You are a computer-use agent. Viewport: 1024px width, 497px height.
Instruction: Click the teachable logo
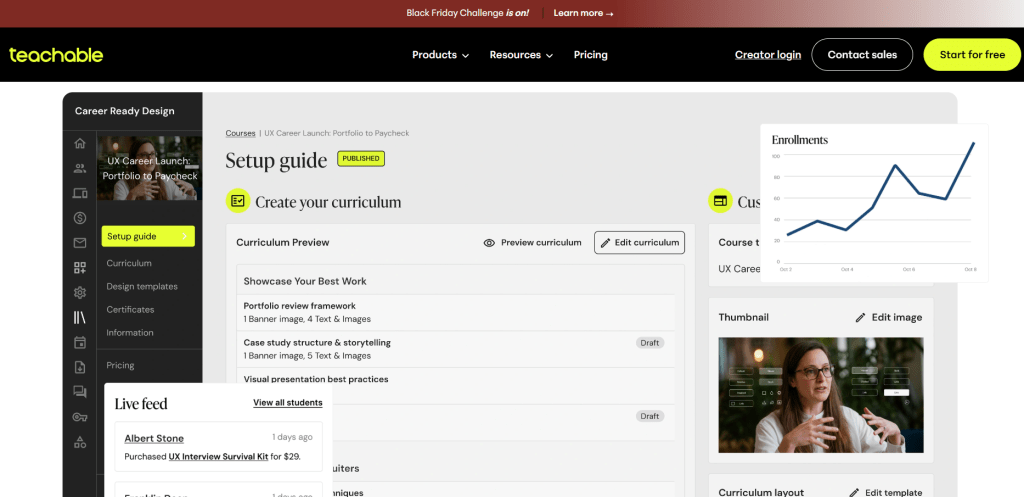56,55
